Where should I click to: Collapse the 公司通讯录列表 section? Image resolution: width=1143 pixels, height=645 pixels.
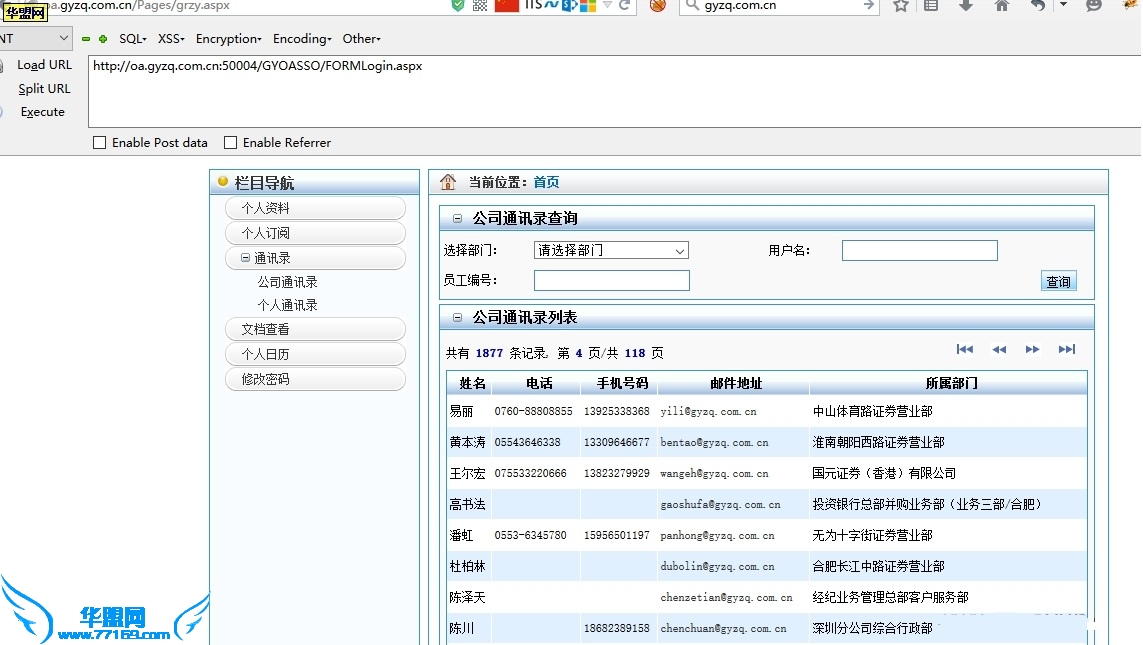[457, 317]
